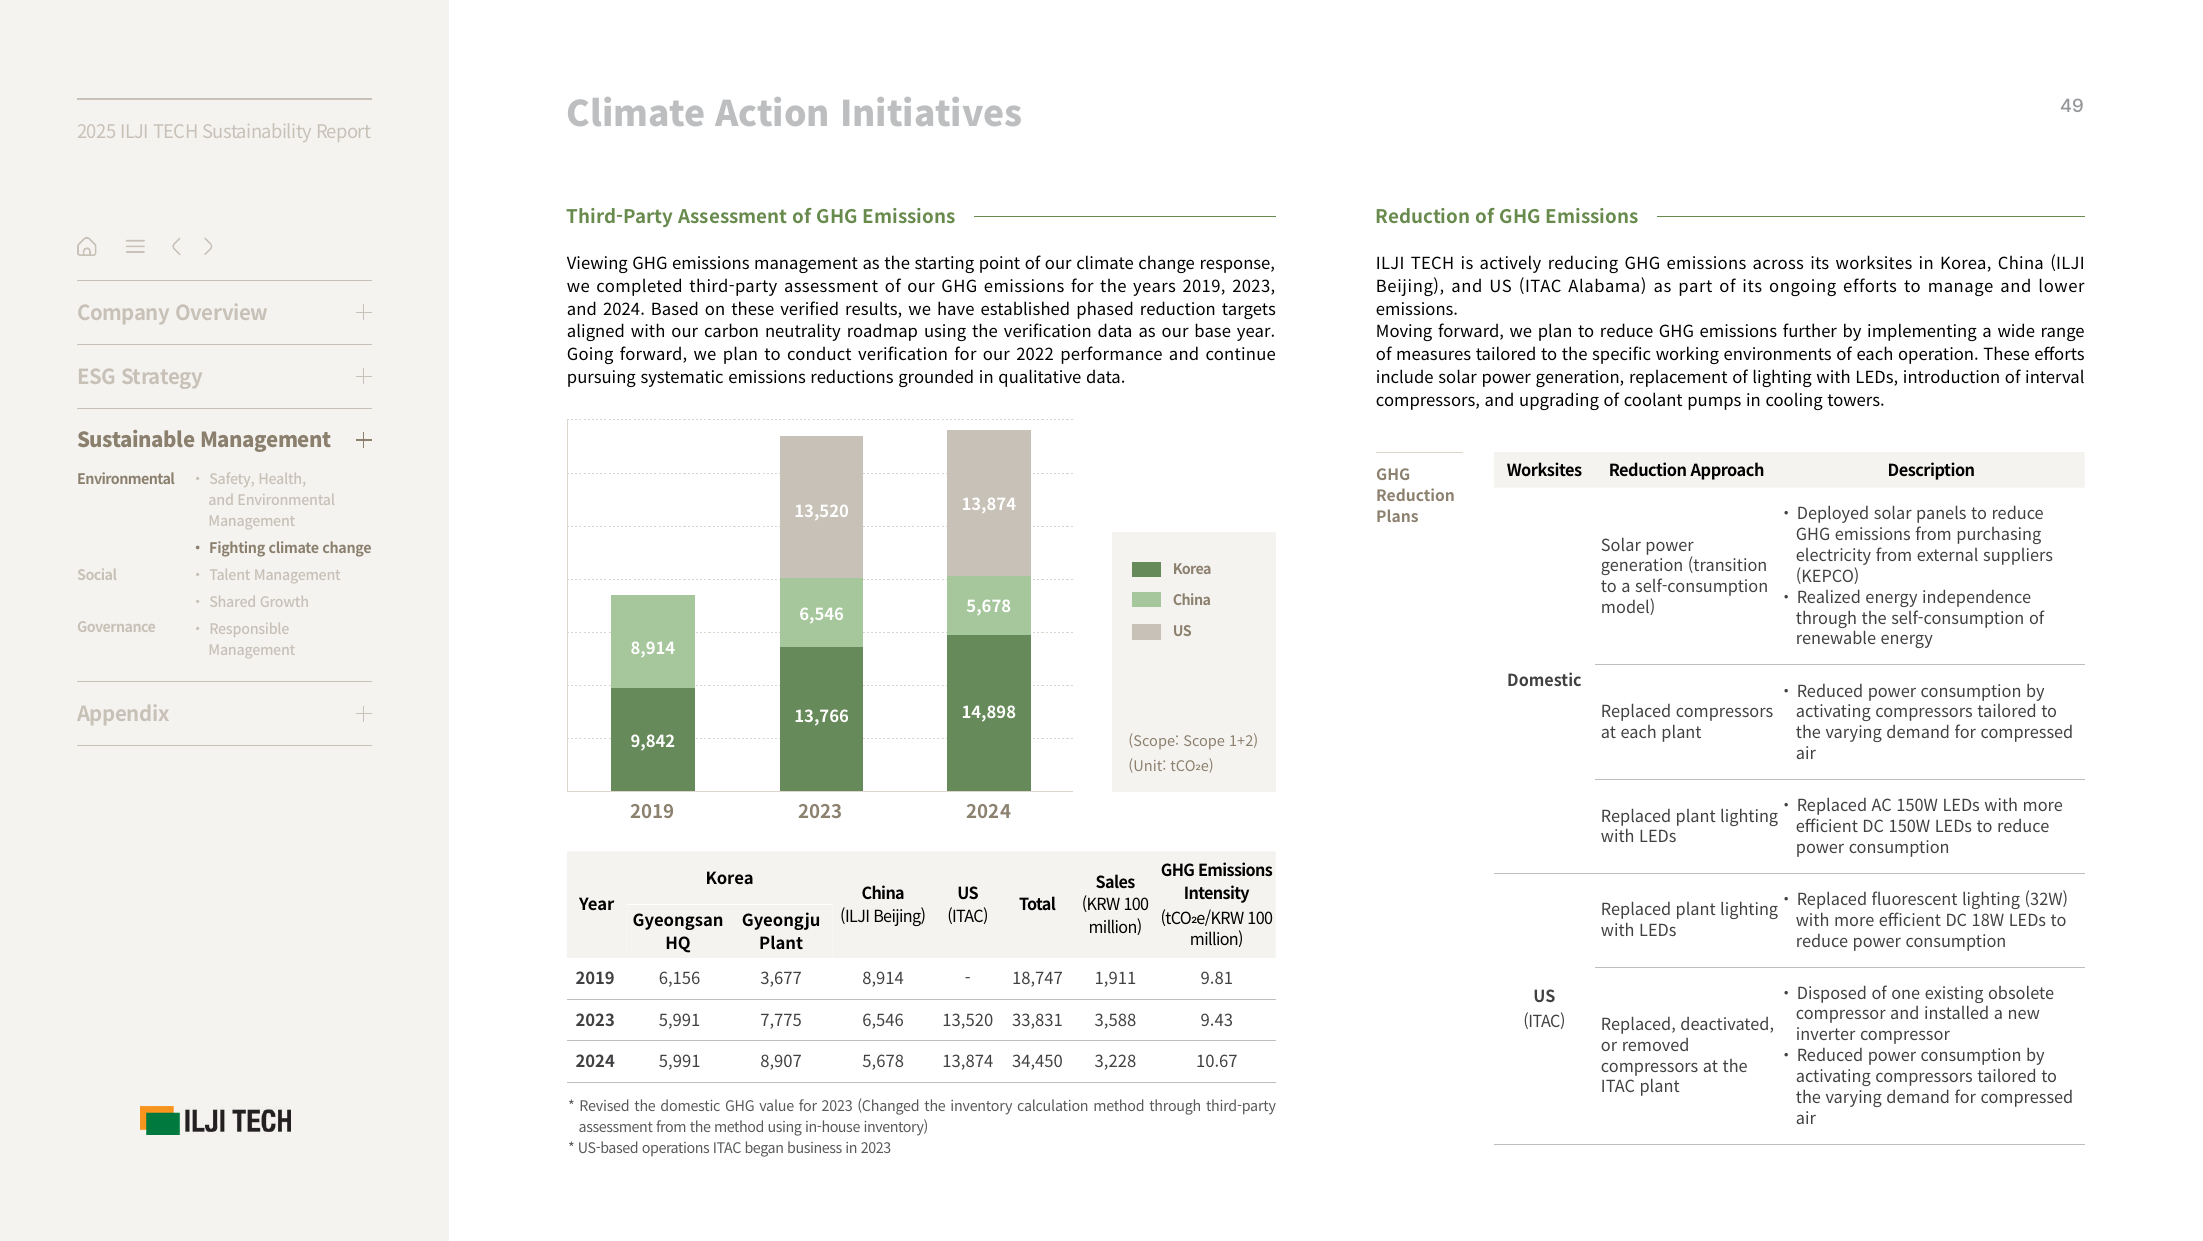Select the Social subsection
Screen dimensions: 2203x1241
97,575
